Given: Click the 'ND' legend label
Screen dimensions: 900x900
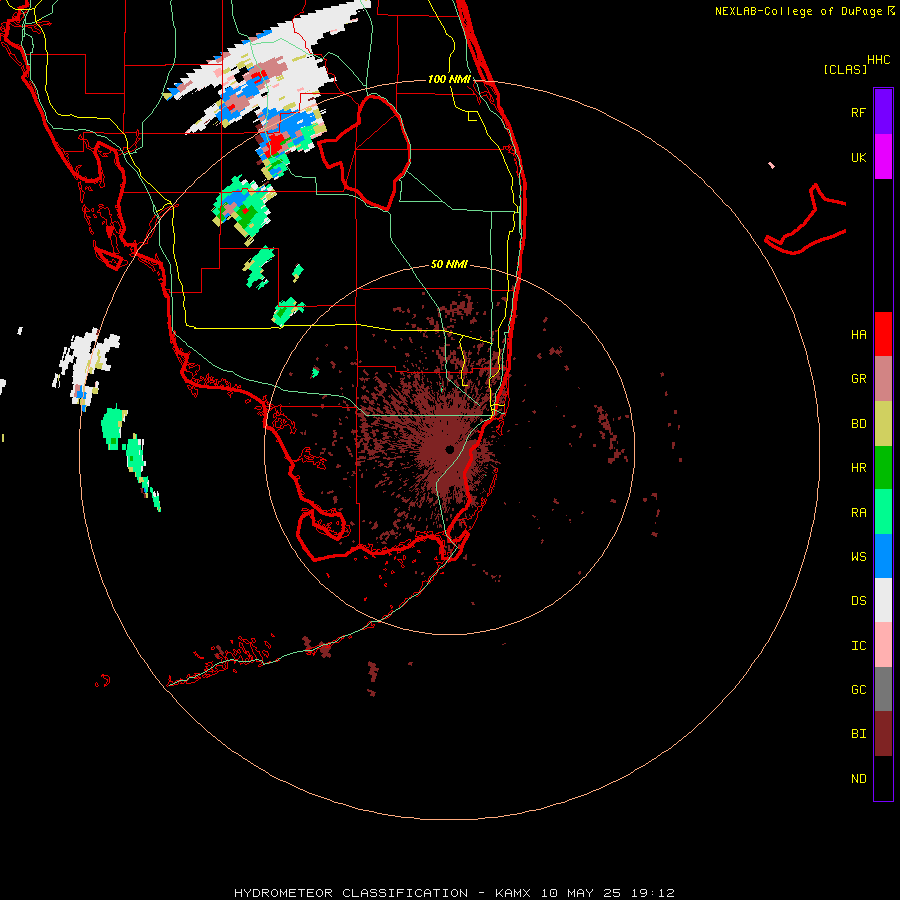Looking at the screenshot, I should point(858,779).
